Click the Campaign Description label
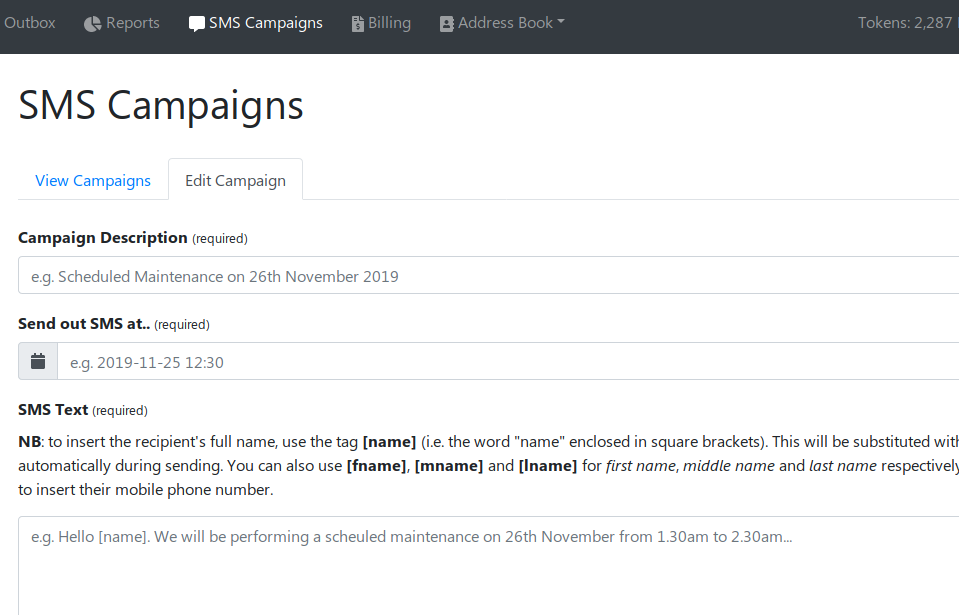959x615 pixels. [103, 237]
